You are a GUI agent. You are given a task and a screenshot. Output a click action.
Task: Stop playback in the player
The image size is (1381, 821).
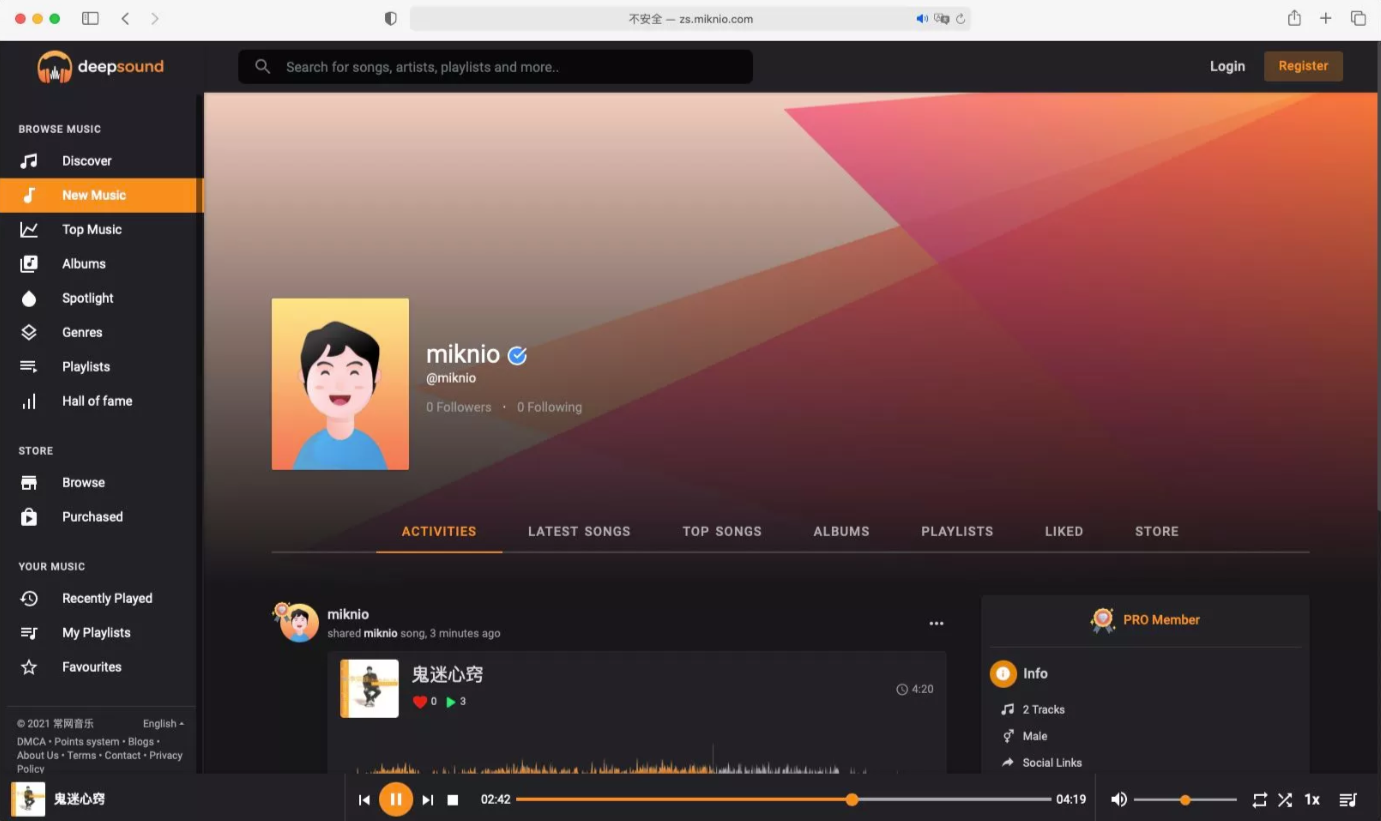coord(453,800)
